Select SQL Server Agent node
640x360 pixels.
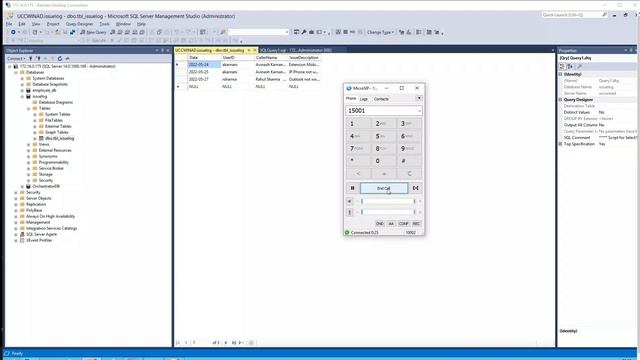[41, 234]
